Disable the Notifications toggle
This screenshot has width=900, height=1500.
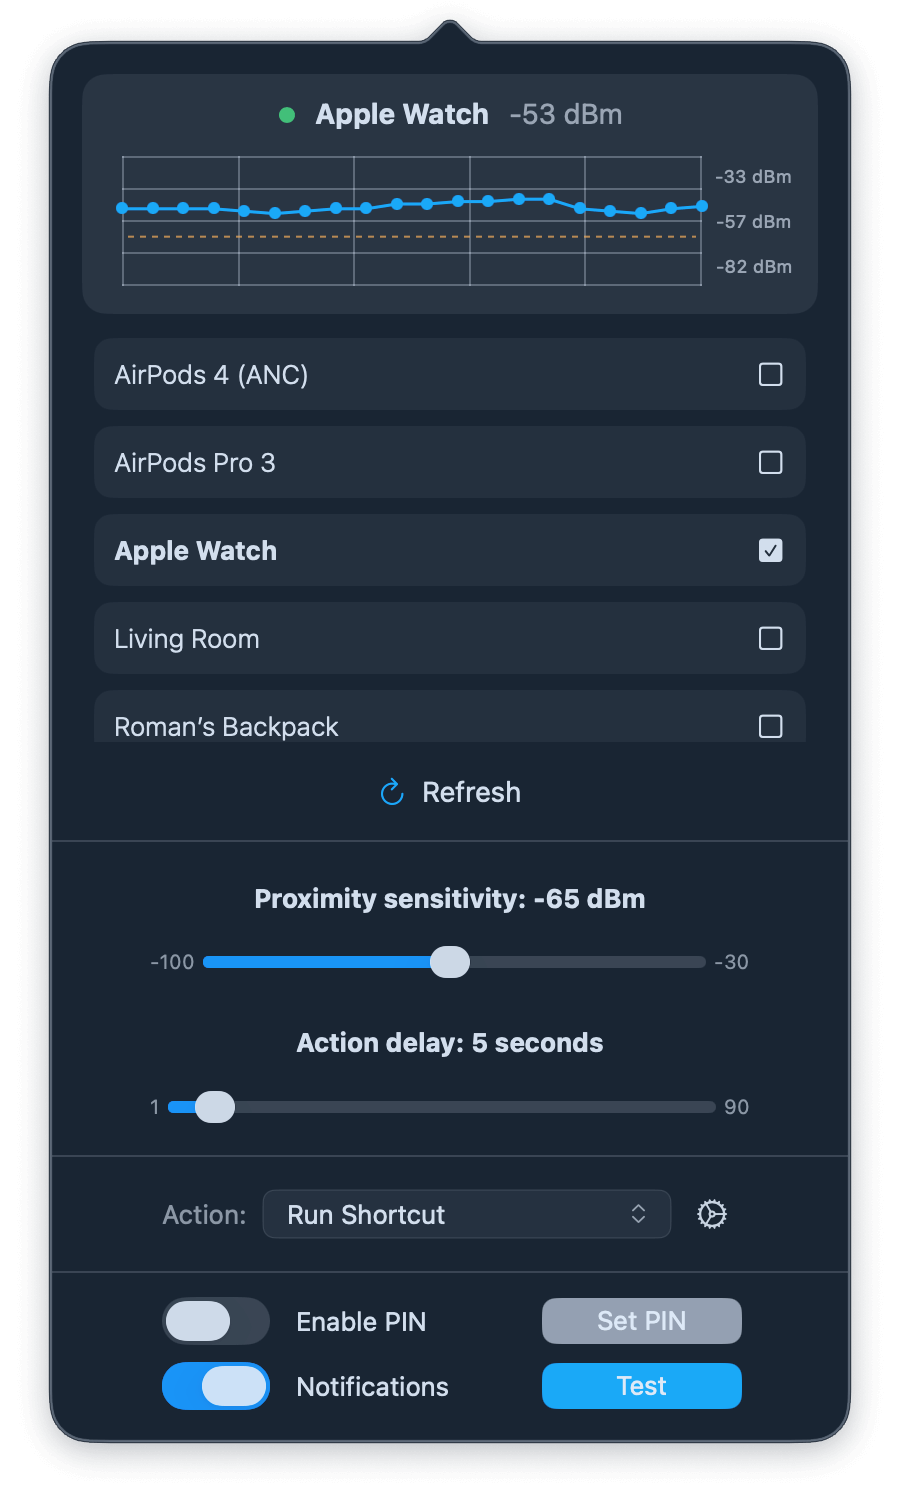click(215, 1386)
